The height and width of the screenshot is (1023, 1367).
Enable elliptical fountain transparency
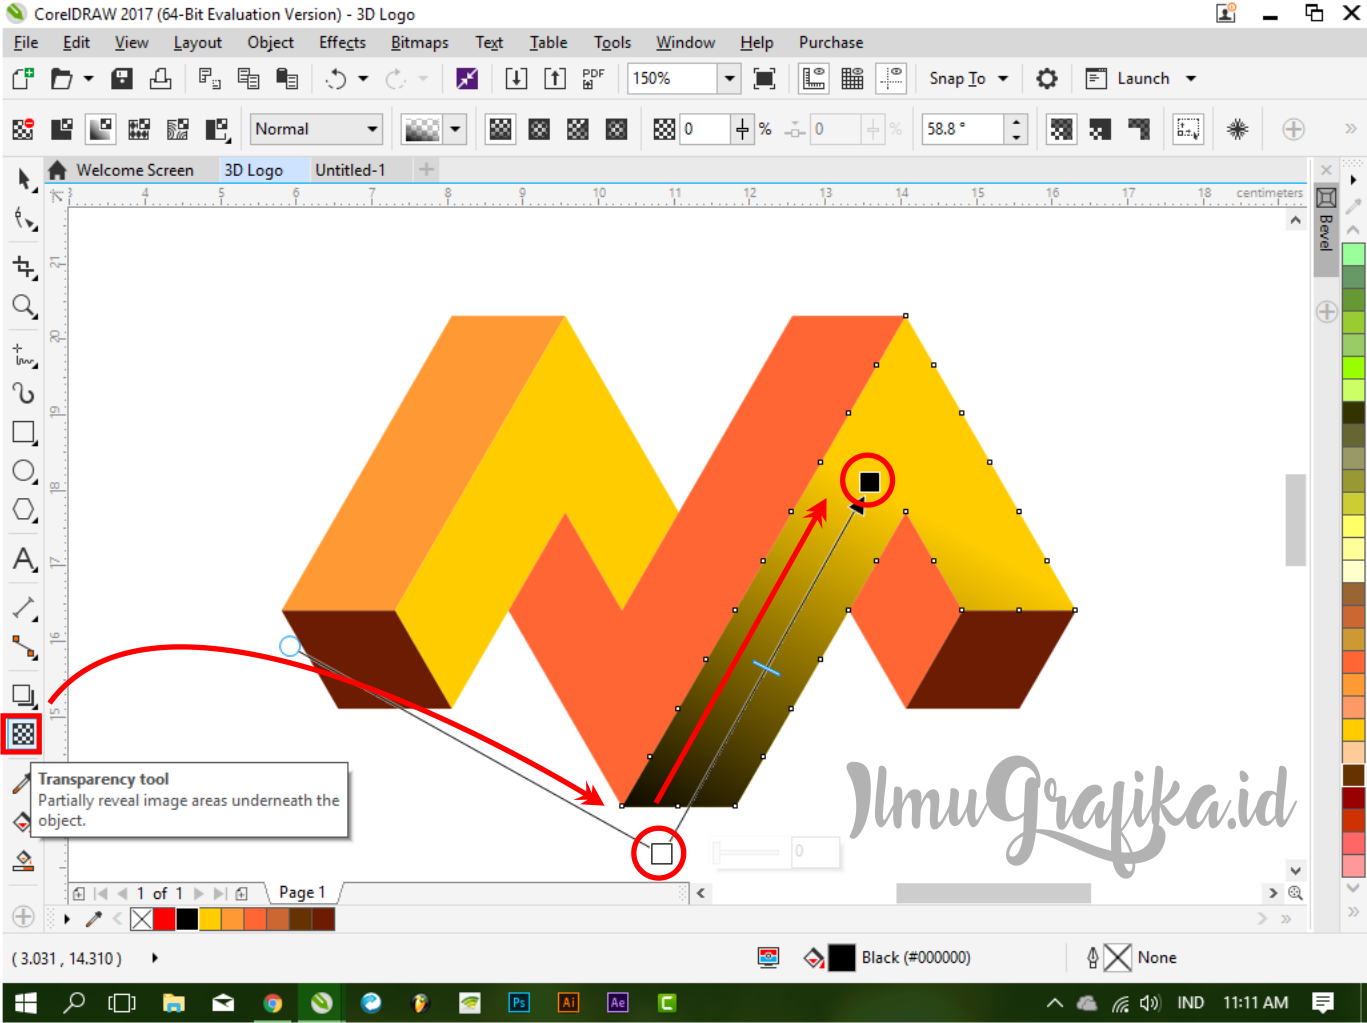pyautogui.click(x=539, y=128)
